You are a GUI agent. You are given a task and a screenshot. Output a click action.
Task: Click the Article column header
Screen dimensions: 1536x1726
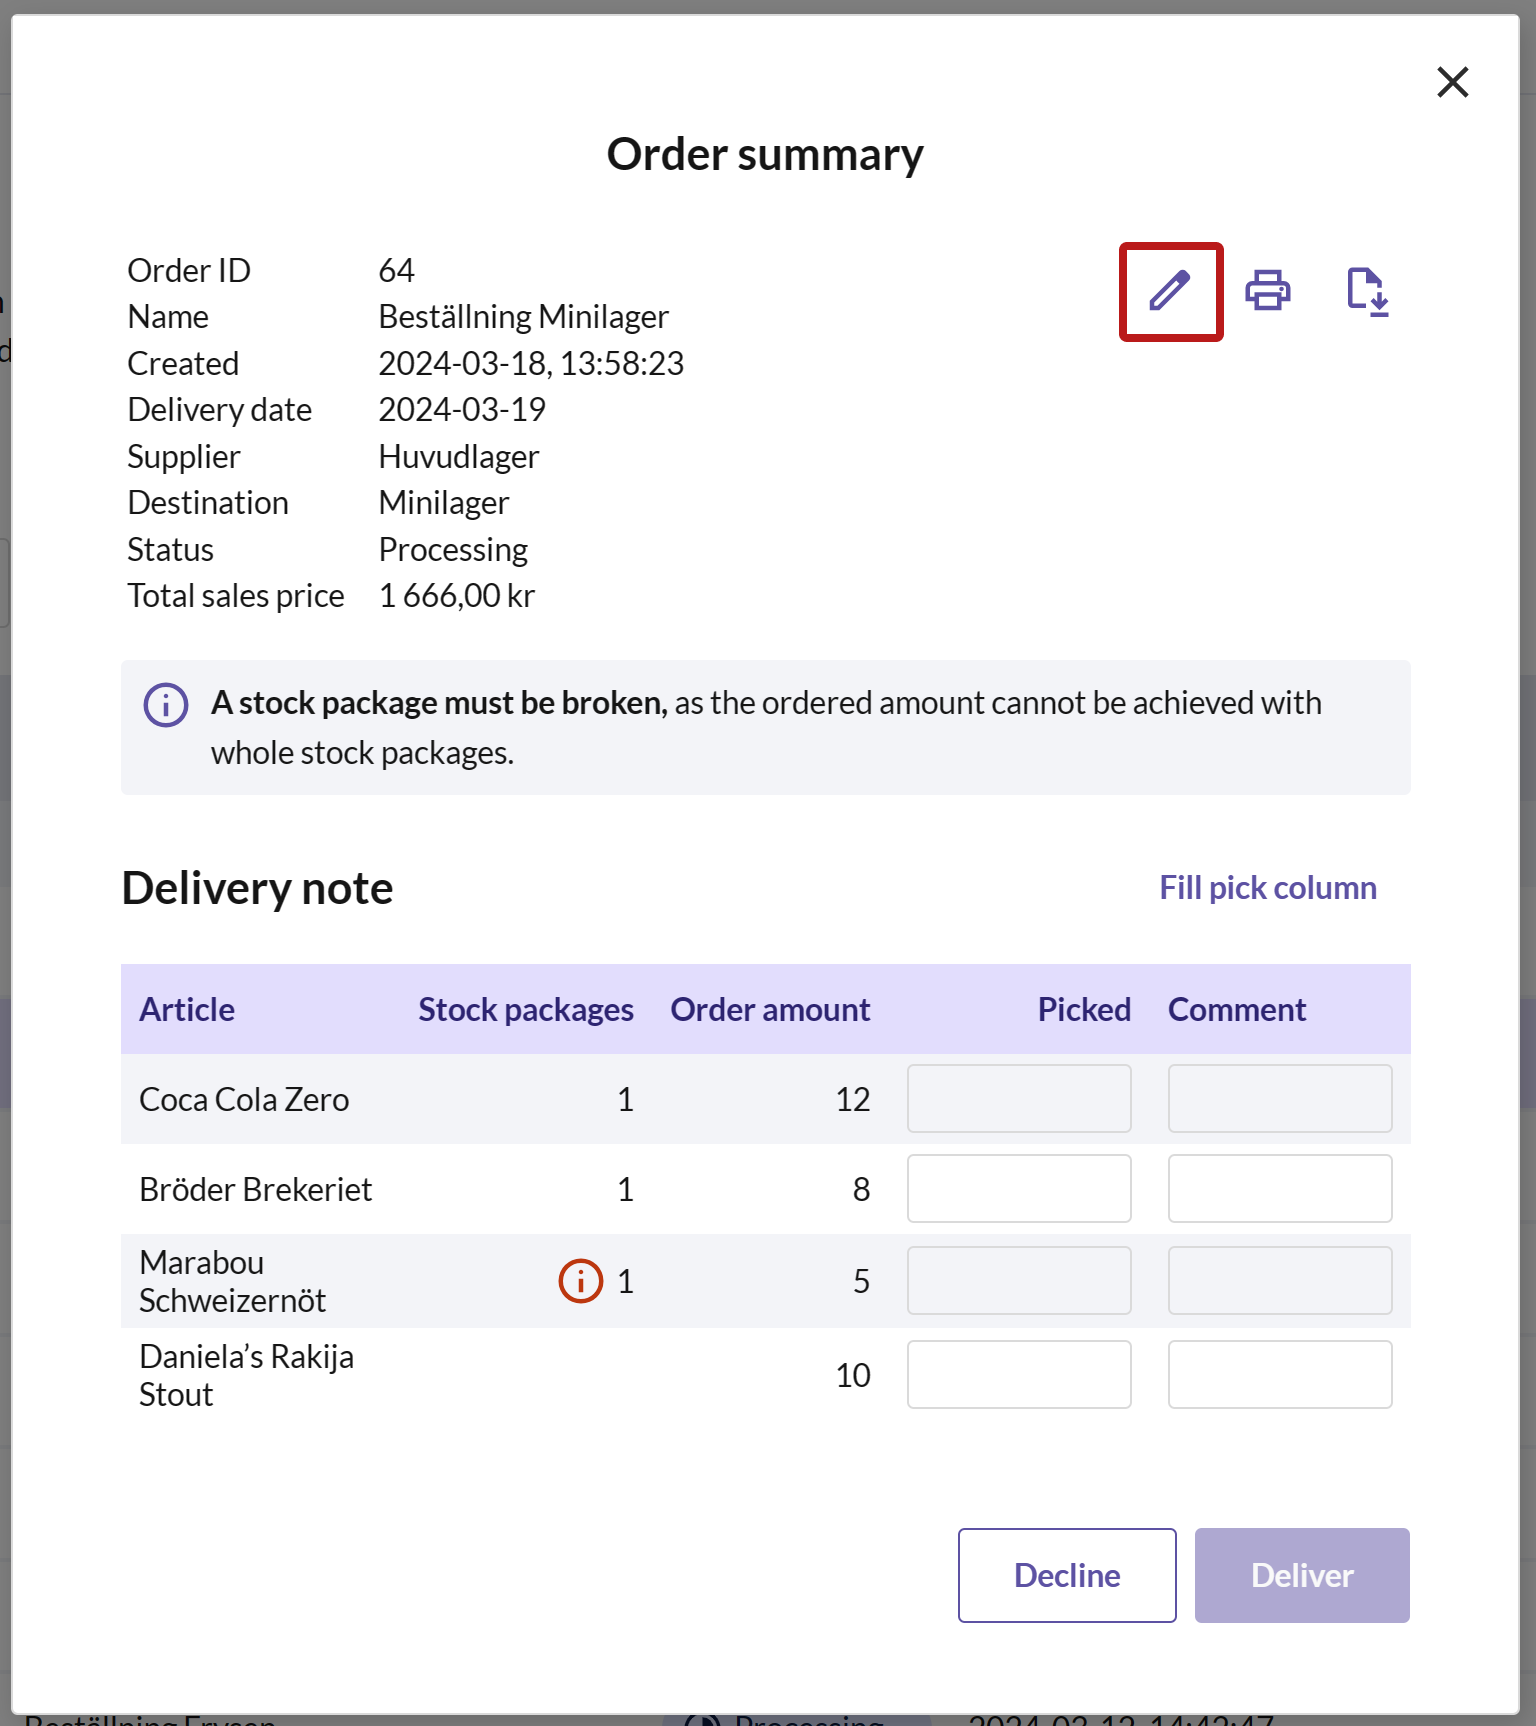[x=187, y=1010]
